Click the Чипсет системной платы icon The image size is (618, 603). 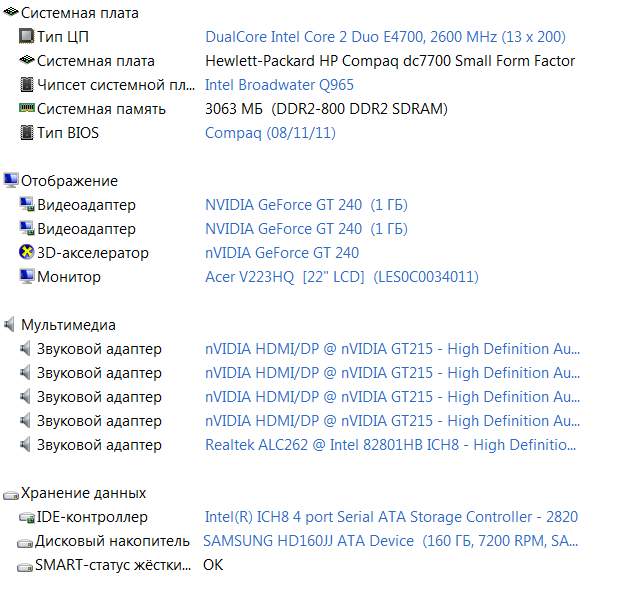pyautogui.click(x=27, y=85)
